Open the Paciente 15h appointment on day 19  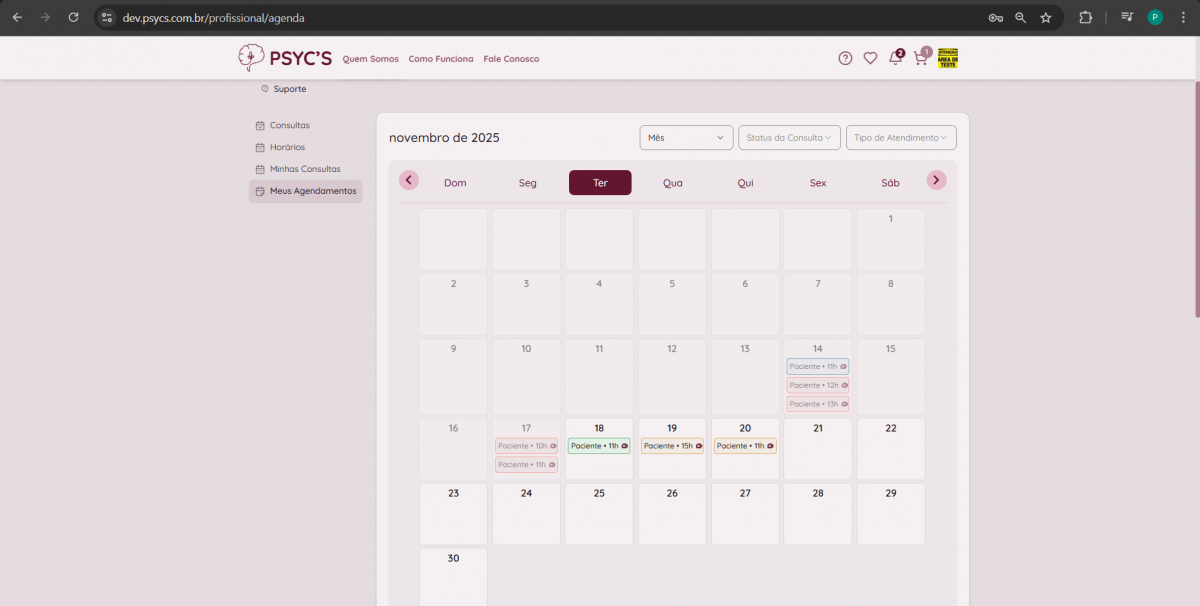point(672,446)
